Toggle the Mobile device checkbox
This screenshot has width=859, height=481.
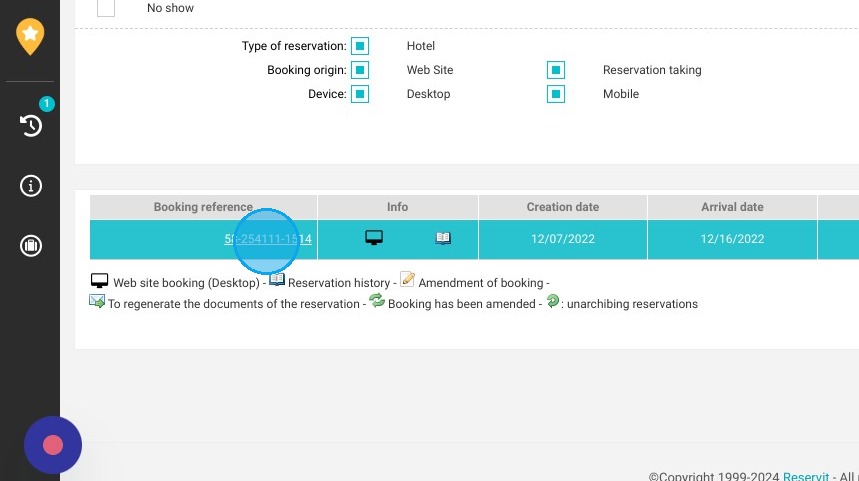pos(556,94)
